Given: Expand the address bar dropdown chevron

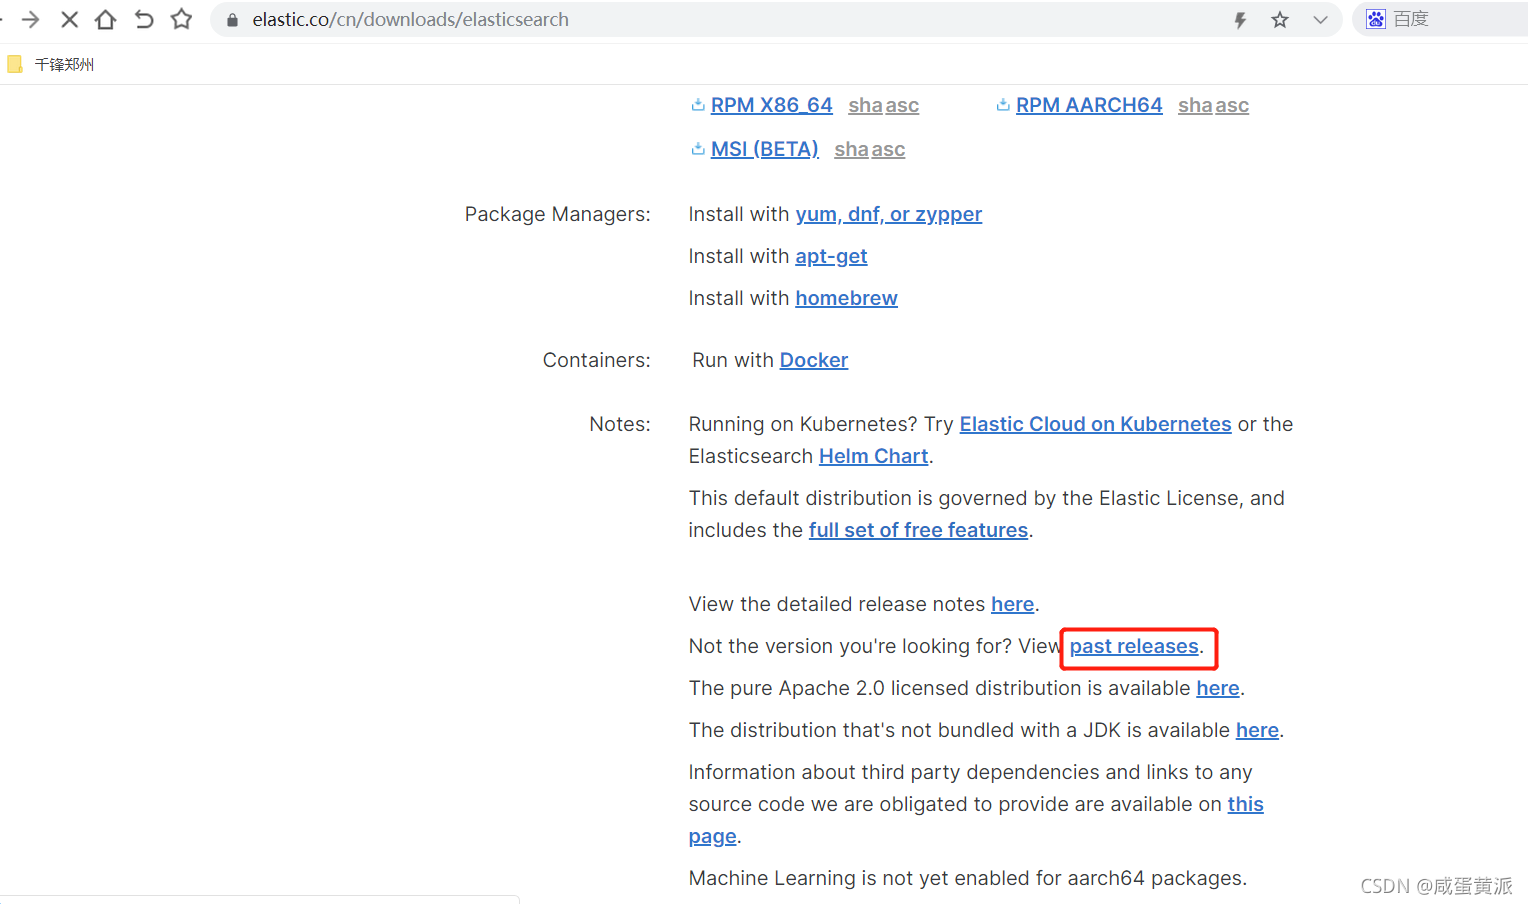Looking at the screenshot, I should coord(1320,20).
